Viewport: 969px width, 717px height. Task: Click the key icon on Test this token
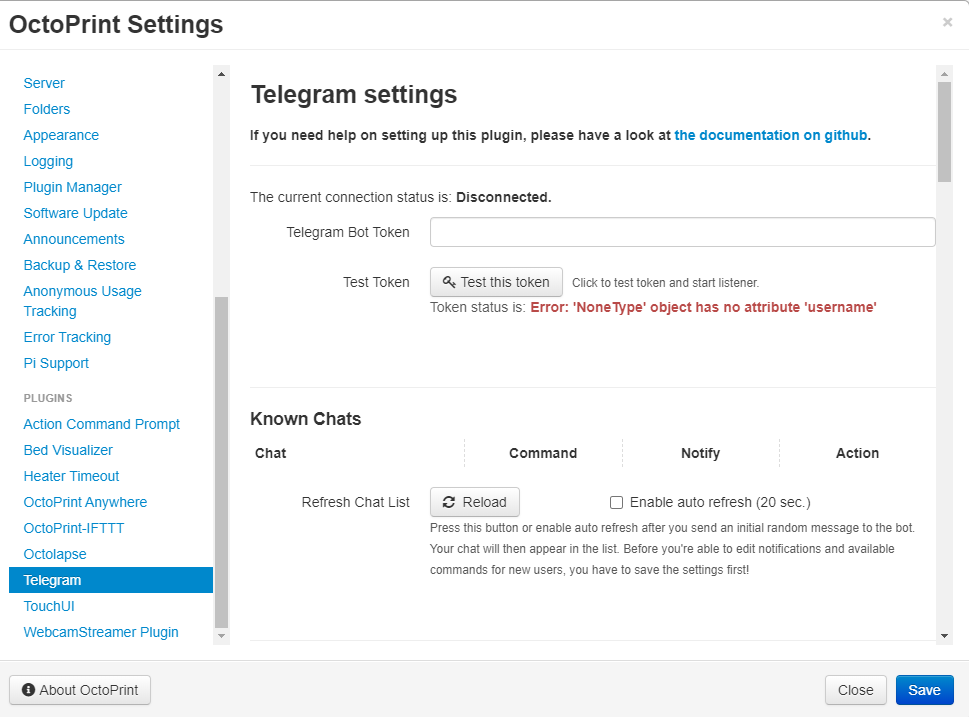(449, 282)
